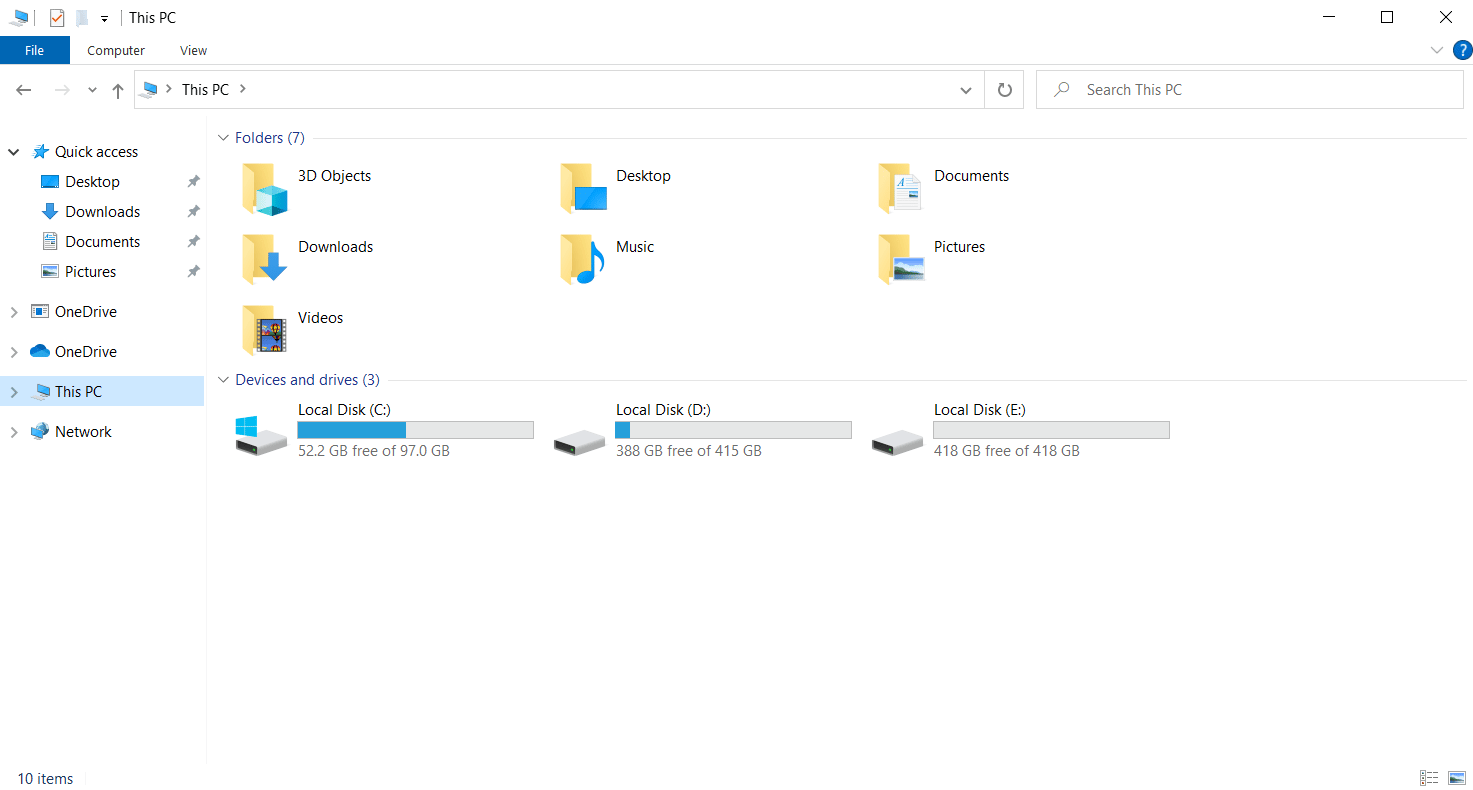Switch to the Computer ribbon tab
Screen dimensions: 1473x790
[115, 50]
